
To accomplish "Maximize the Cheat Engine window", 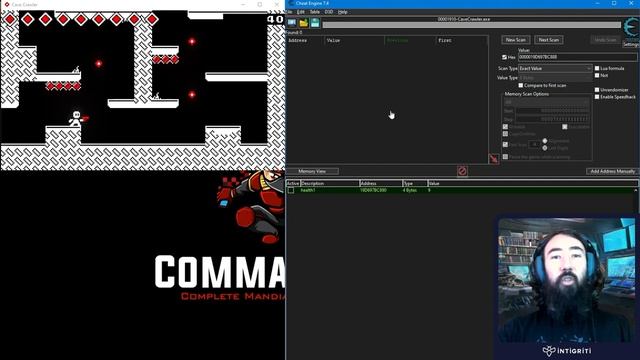I will click(x=614, y=3).
